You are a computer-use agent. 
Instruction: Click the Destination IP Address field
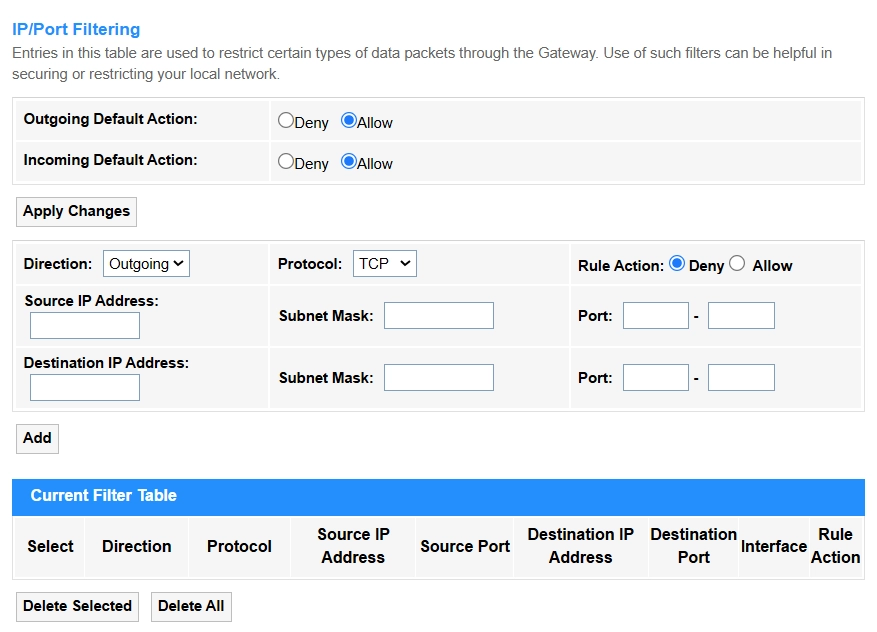point(85,388)
